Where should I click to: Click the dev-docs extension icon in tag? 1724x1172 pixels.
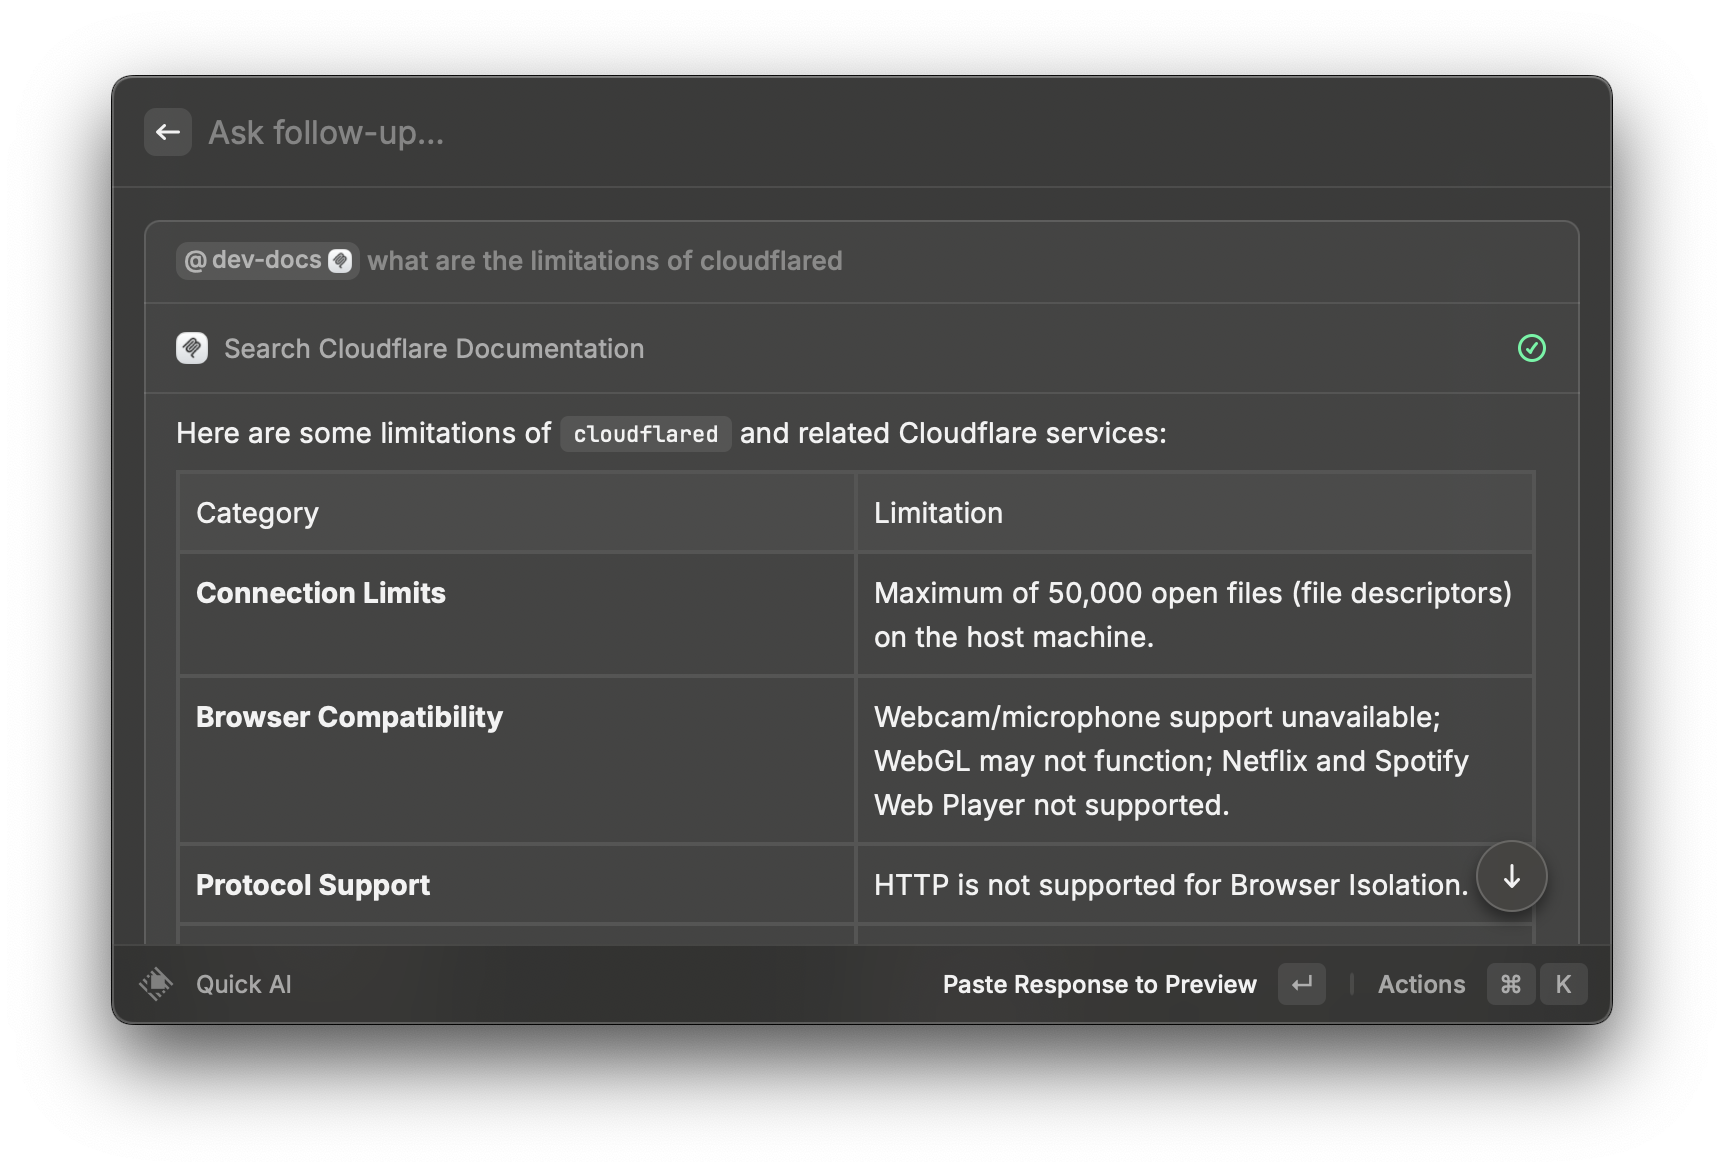tap(341, 261)
